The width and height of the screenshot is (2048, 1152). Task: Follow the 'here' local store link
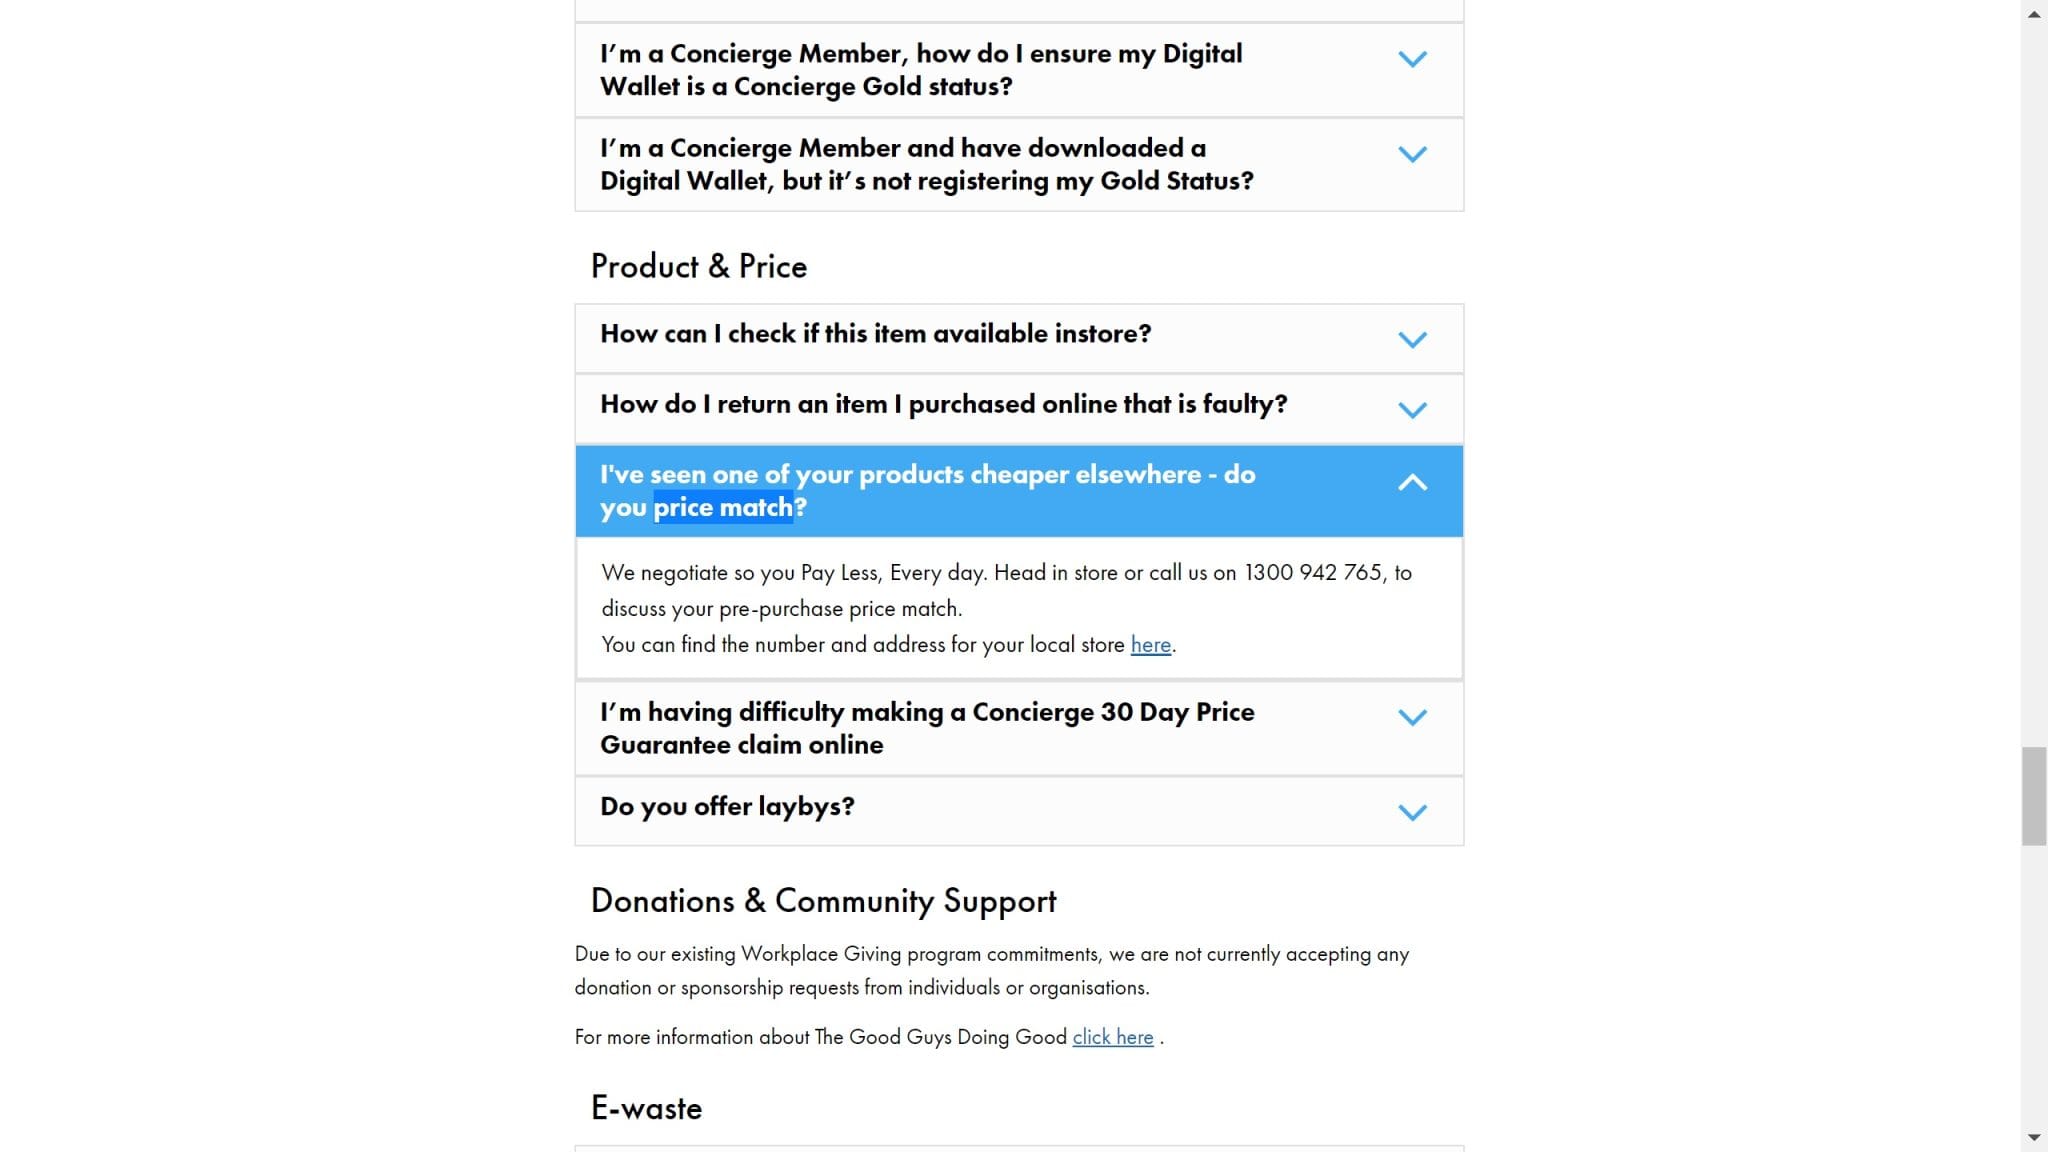[x=1150, y=645]
